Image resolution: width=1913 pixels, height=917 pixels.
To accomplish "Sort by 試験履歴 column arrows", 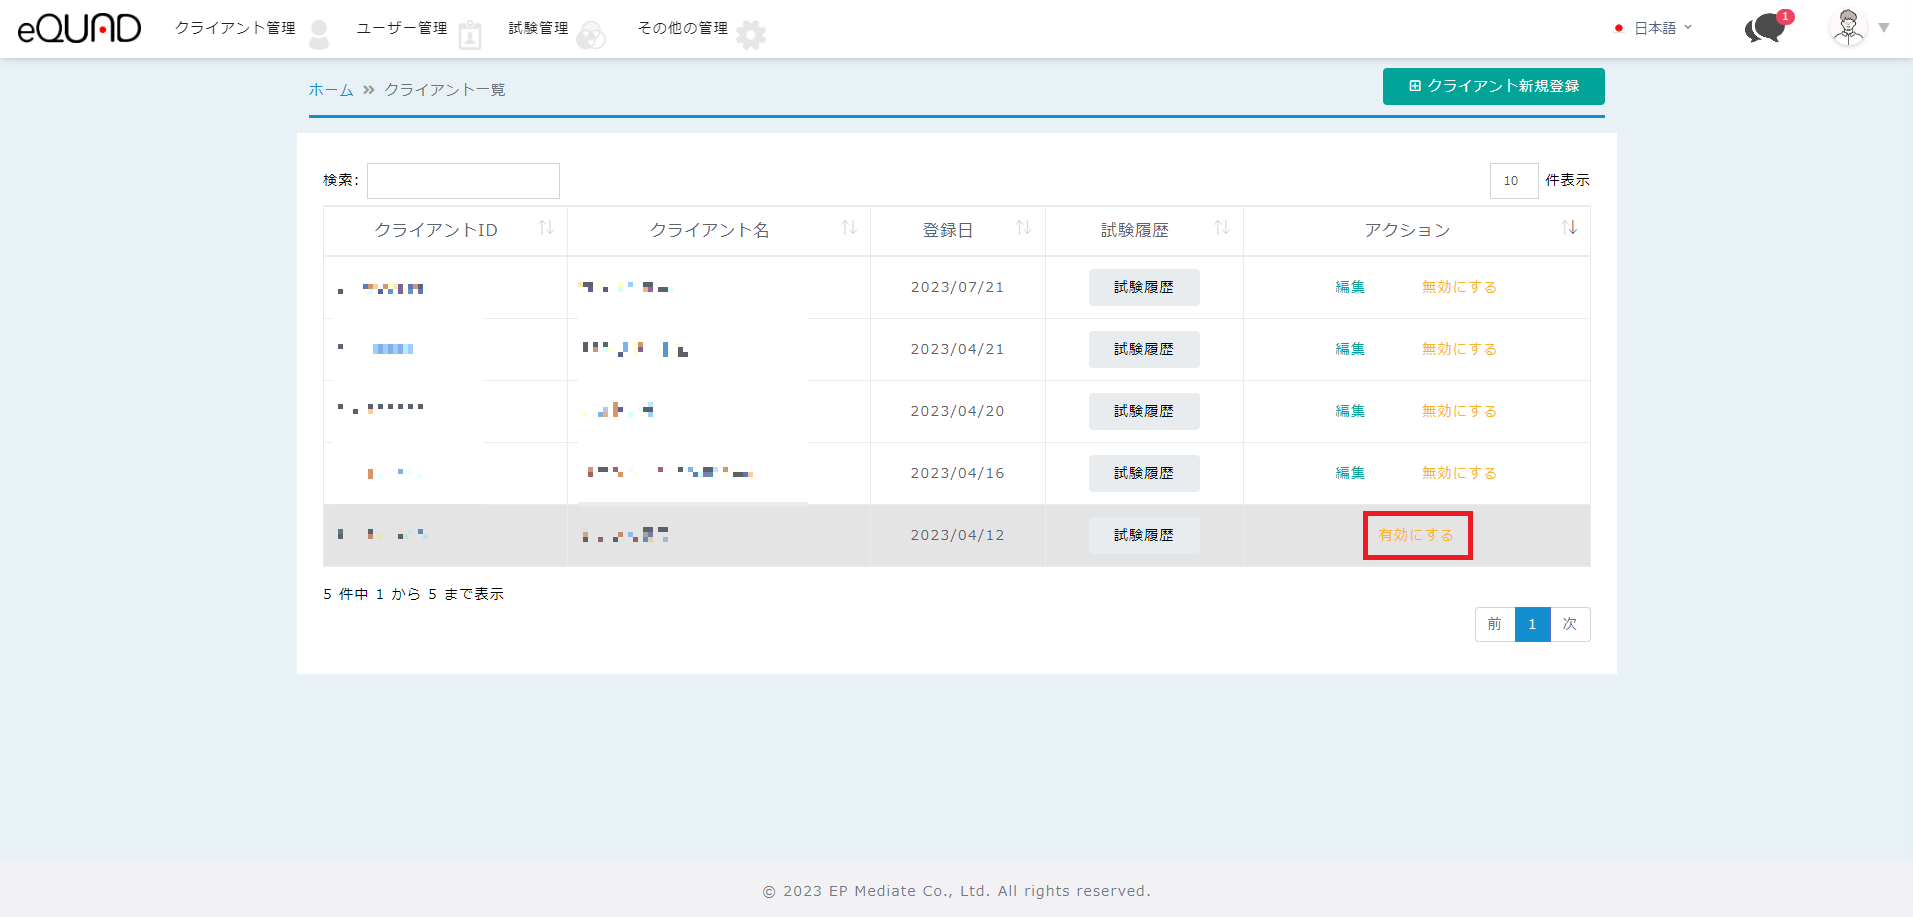I will click(1221, 228).
